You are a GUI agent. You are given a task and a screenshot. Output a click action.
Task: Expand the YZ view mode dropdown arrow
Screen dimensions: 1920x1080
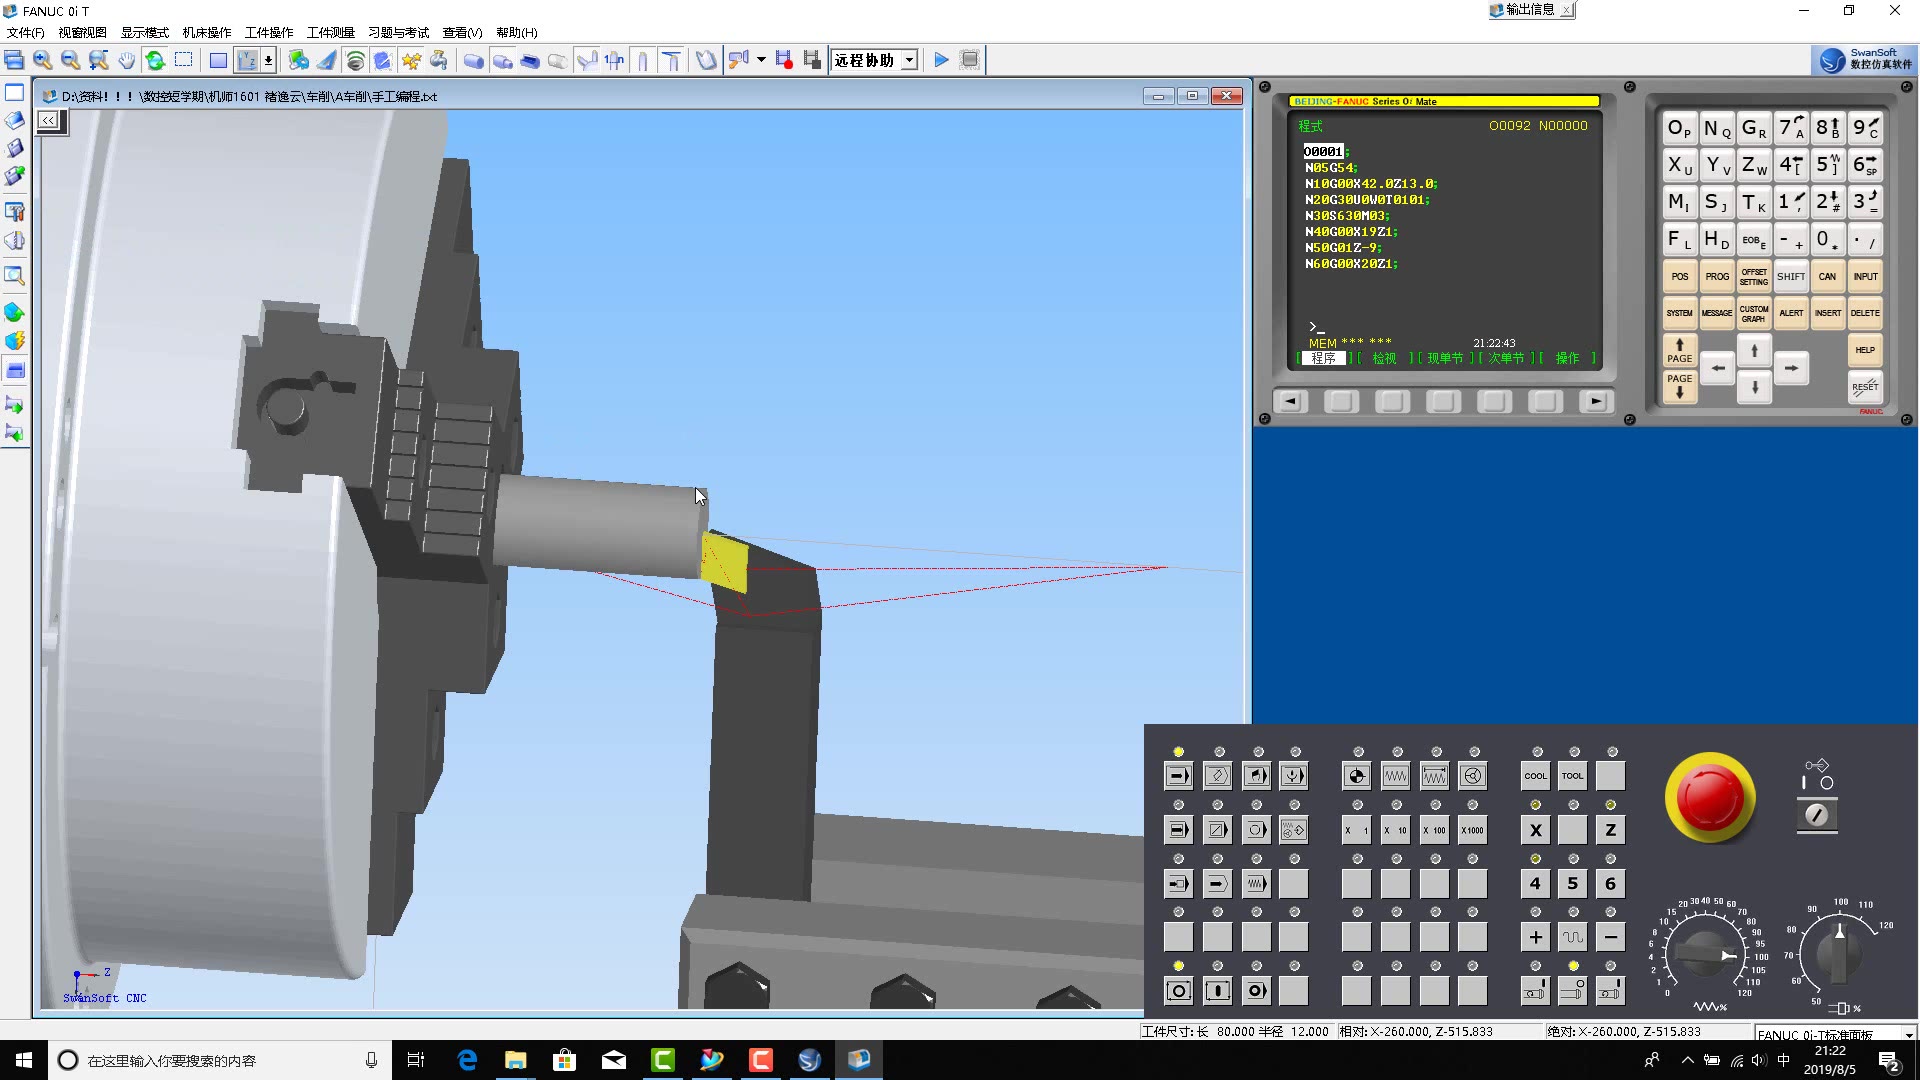click(269, 60)
